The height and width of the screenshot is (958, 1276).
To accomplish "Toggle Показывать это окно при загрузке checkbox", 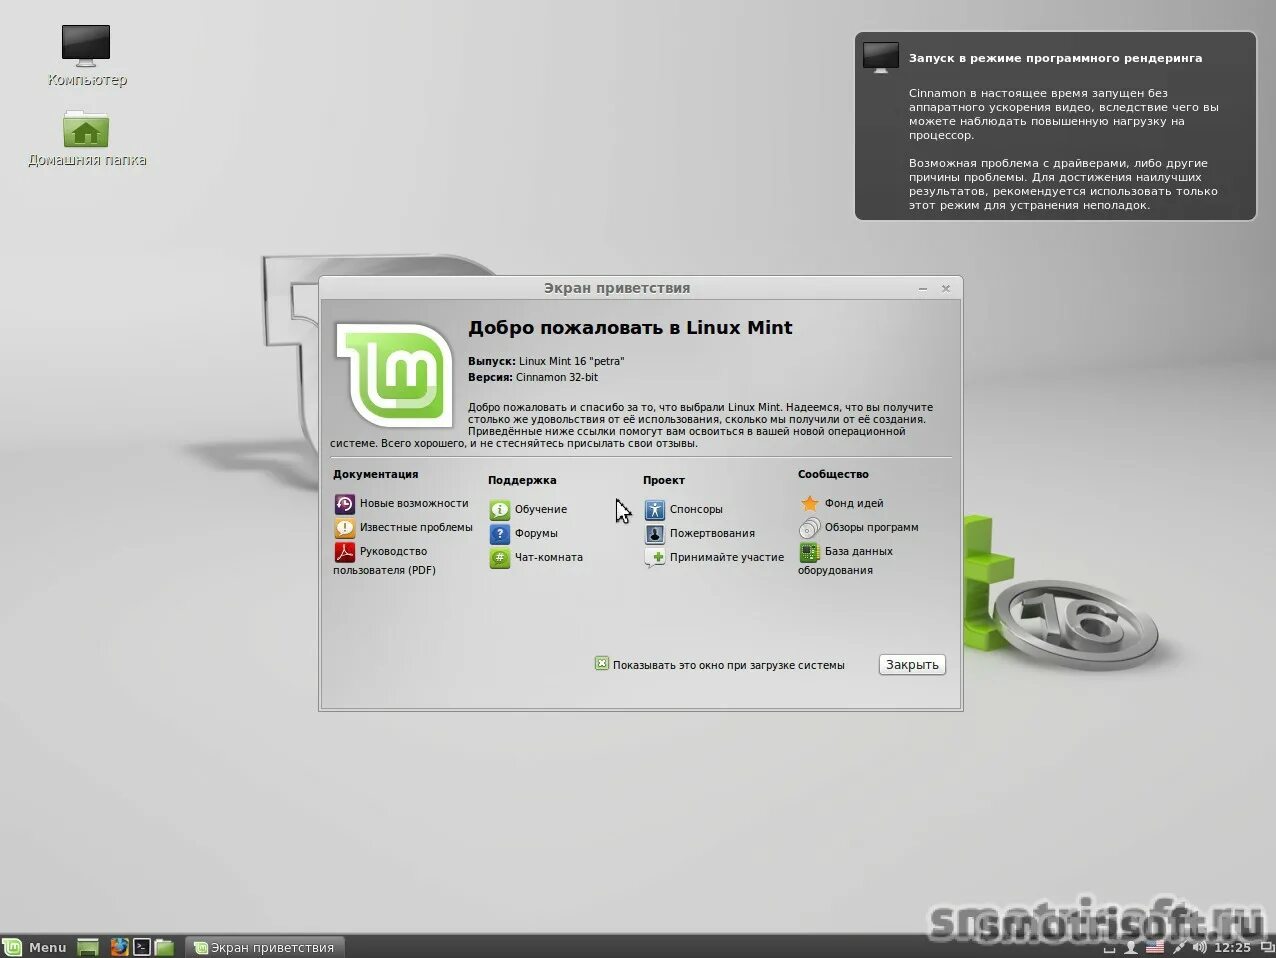I will coord(602,663).
